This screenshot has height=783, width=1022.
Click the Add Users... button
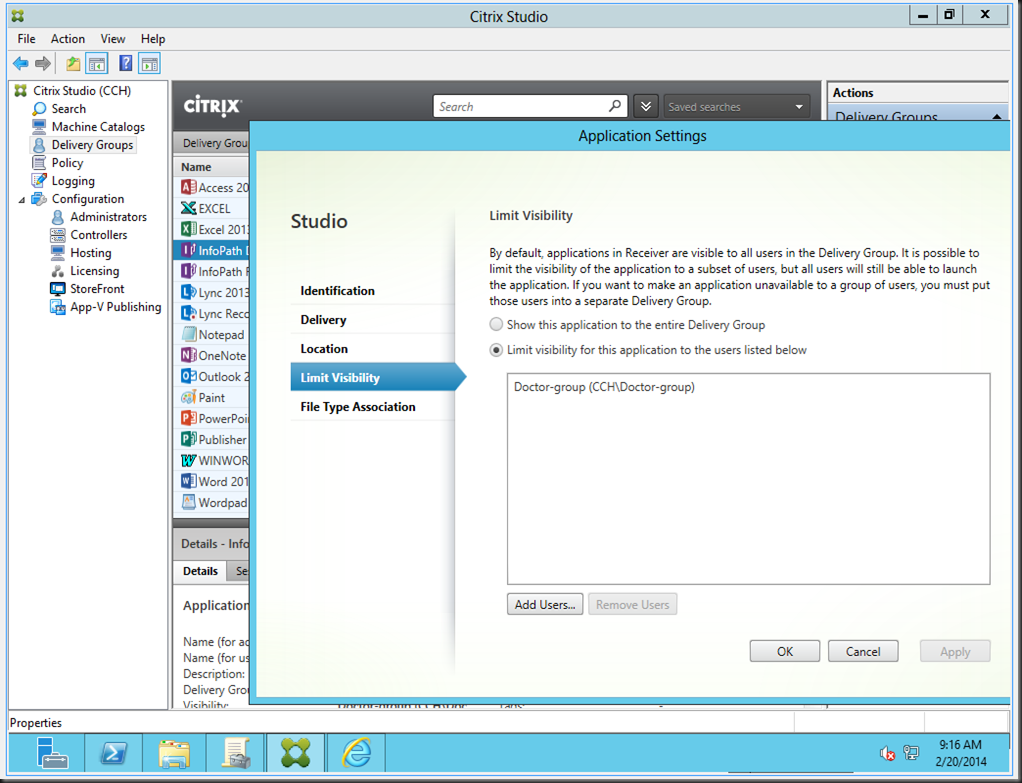pyautogui.click(x=545, y=604)
